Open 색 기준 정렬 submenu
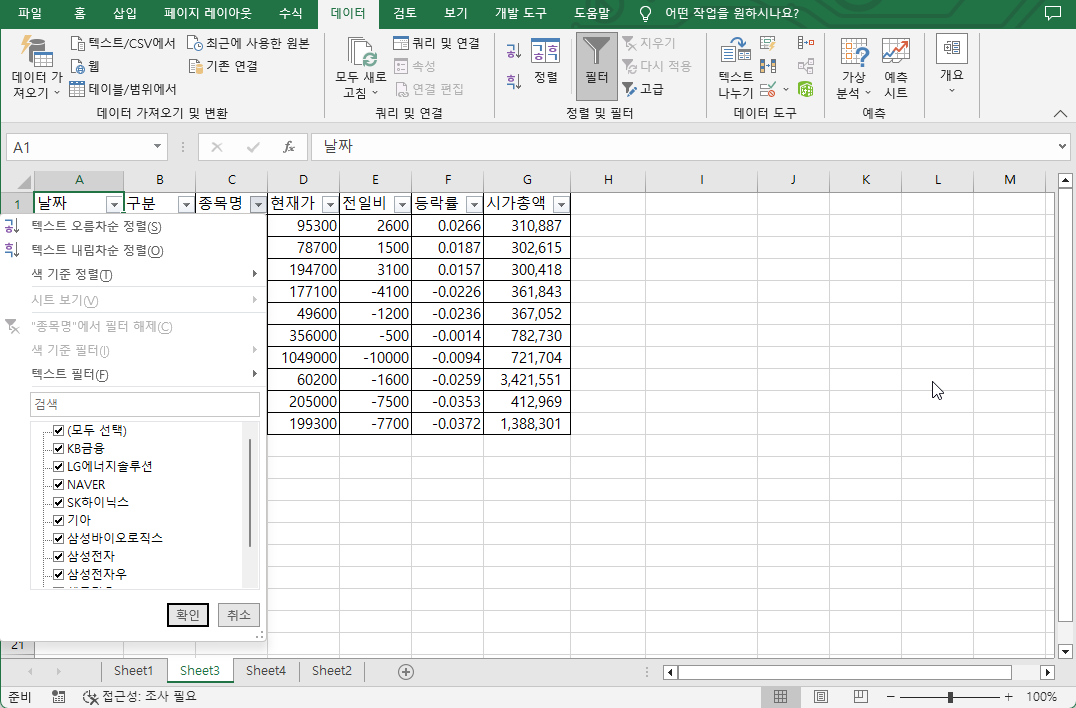This screenshot has width=1076, height=708. coord(134,274)
